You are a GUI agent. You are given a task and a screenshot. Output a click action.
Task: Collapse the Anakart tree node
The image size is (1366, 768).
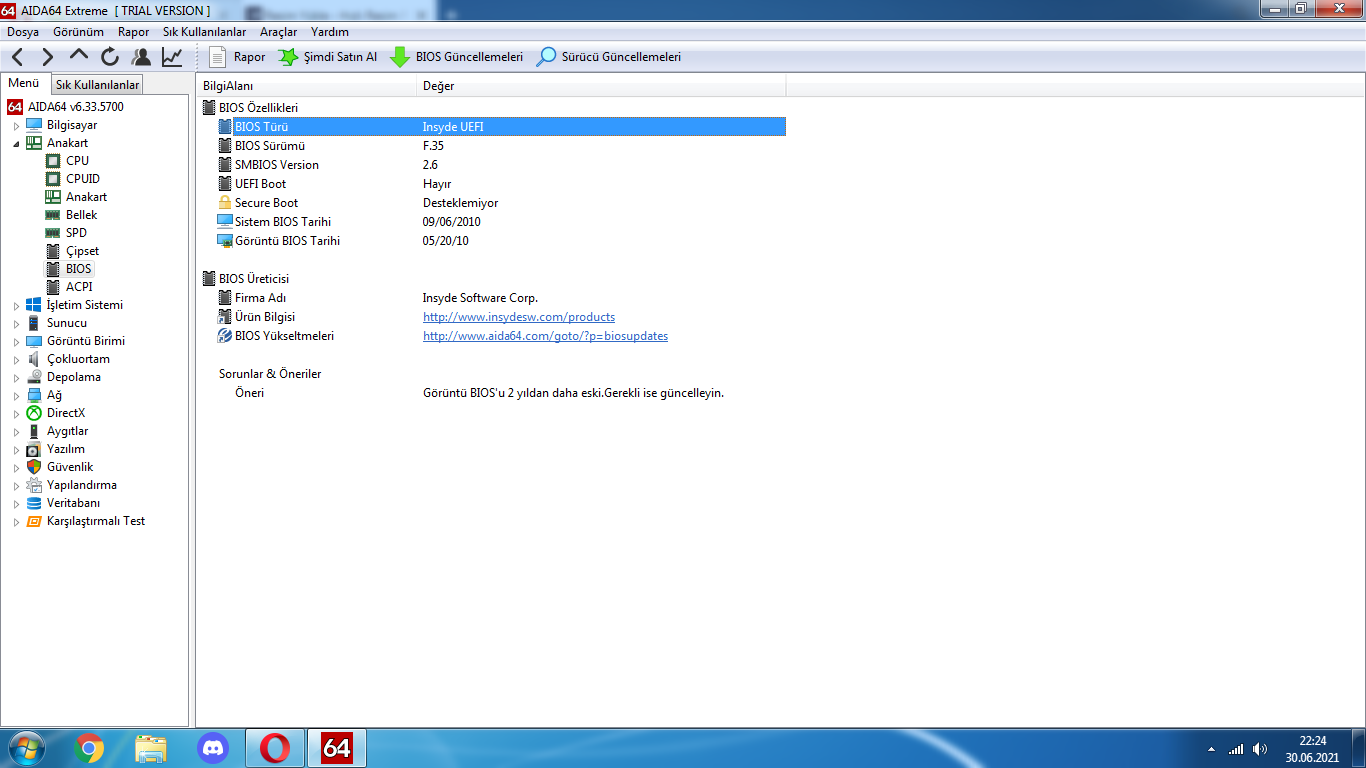click(16, 144)
